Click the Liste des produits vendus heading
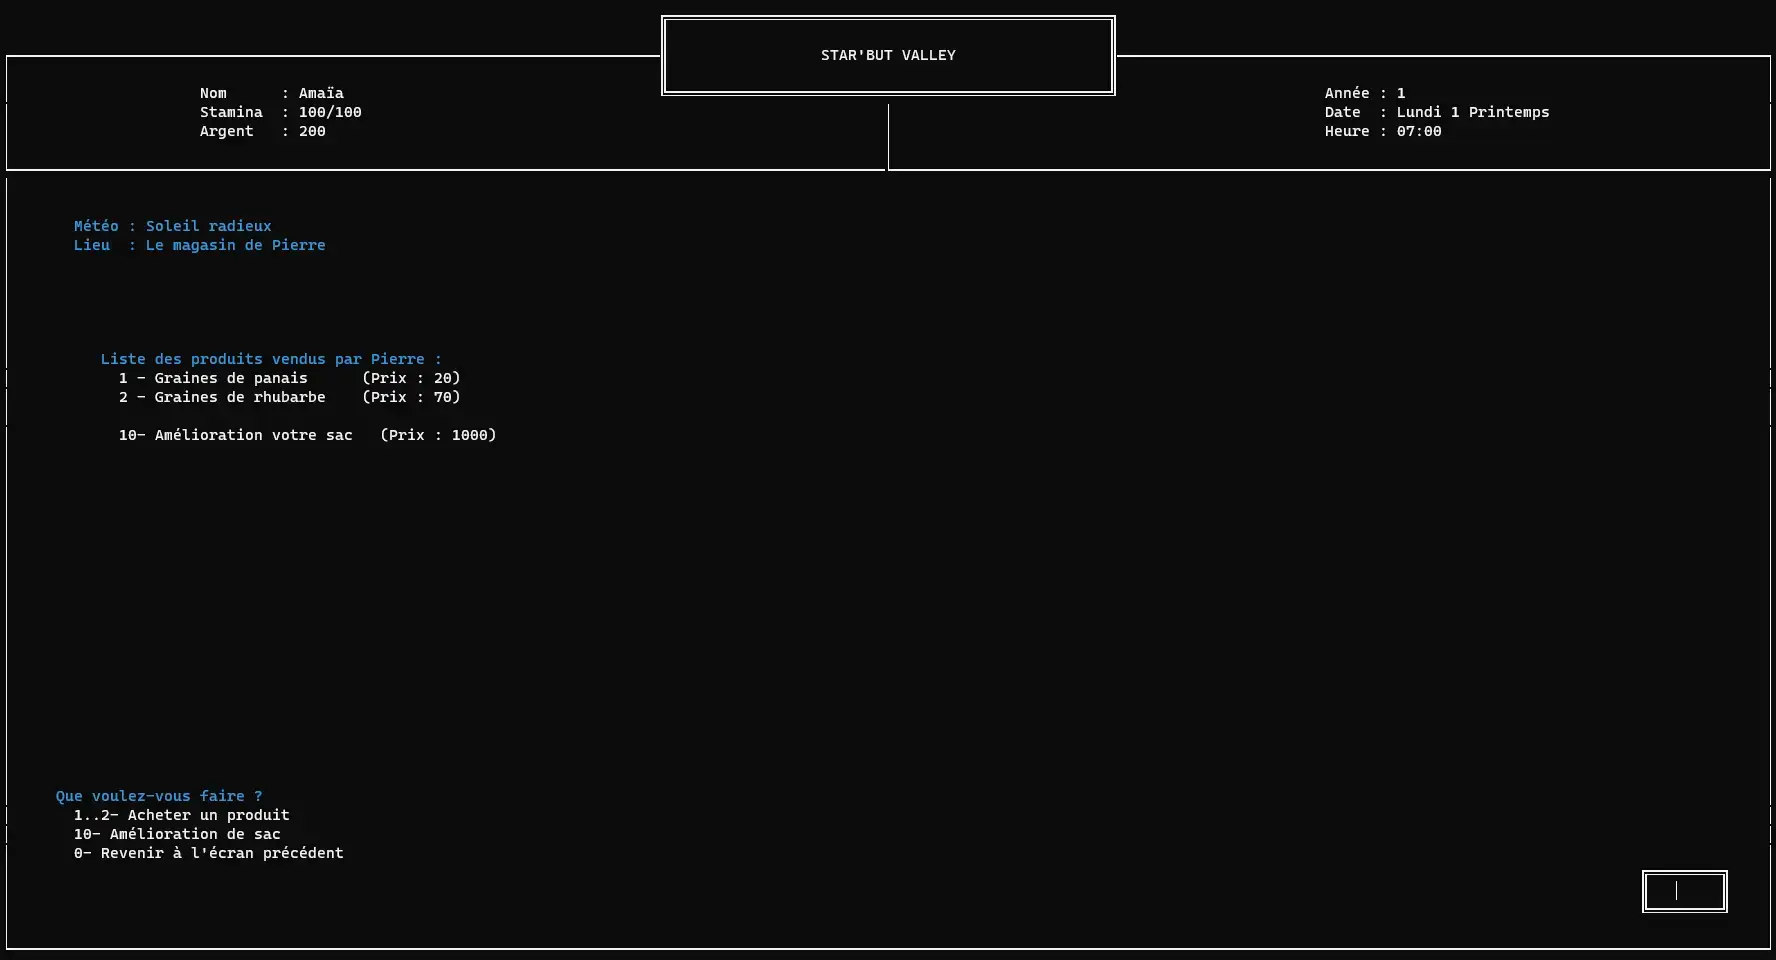Viewport: 1776px width, 960px height. point(270,359)
